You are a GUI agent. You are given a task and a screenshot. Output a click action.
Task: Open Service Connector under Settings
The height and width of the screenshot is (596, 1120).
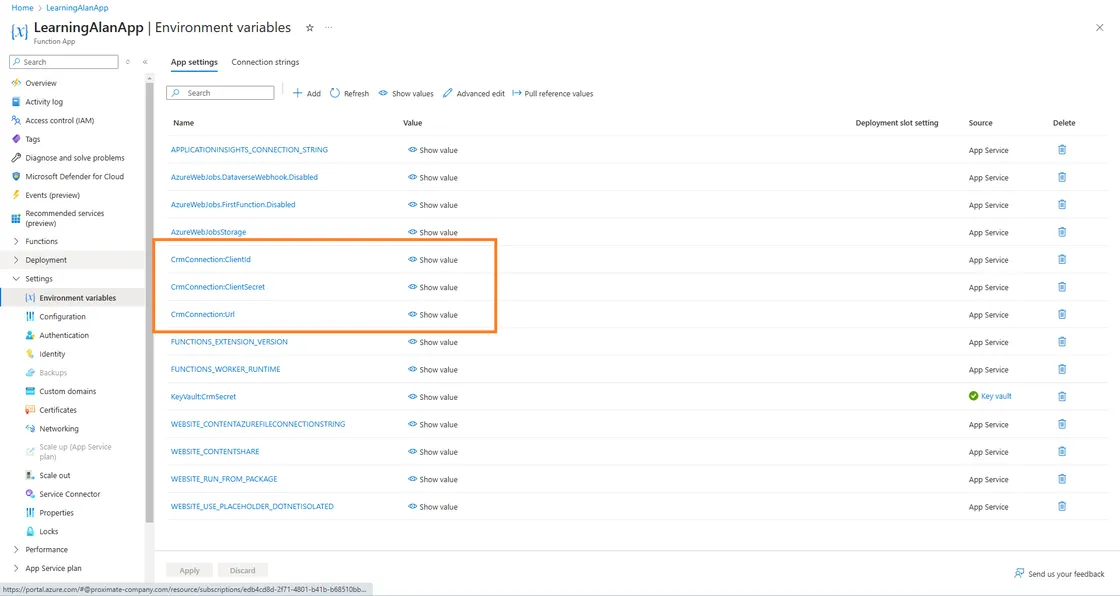pos(69,494)
